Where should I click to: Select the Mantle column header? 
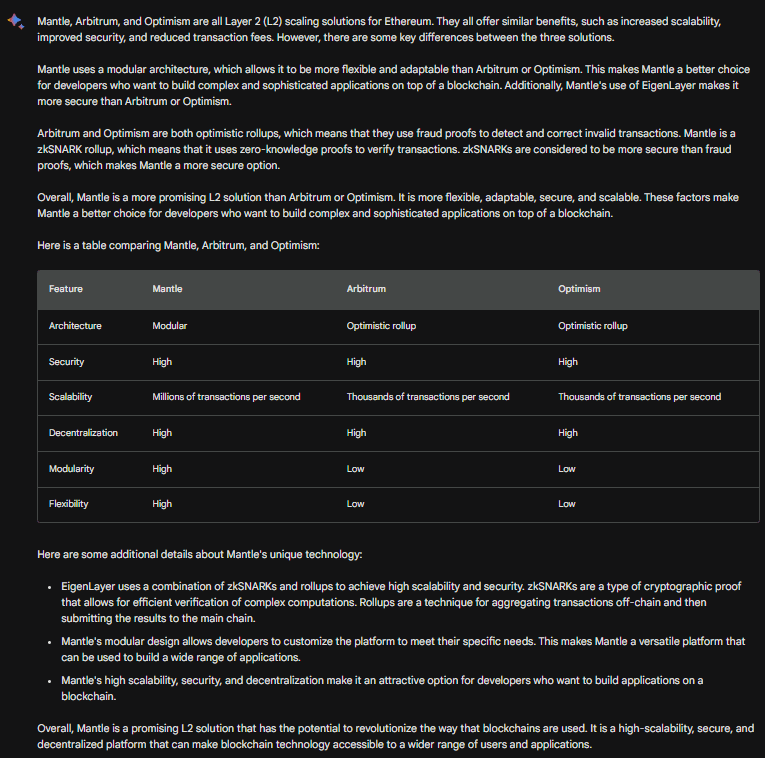(167, 289)
